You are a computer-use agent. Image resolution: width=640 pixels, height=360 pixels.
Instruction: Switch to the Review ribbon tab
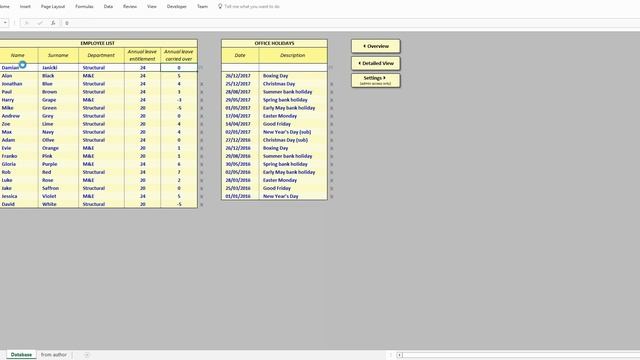coord(130,7)
